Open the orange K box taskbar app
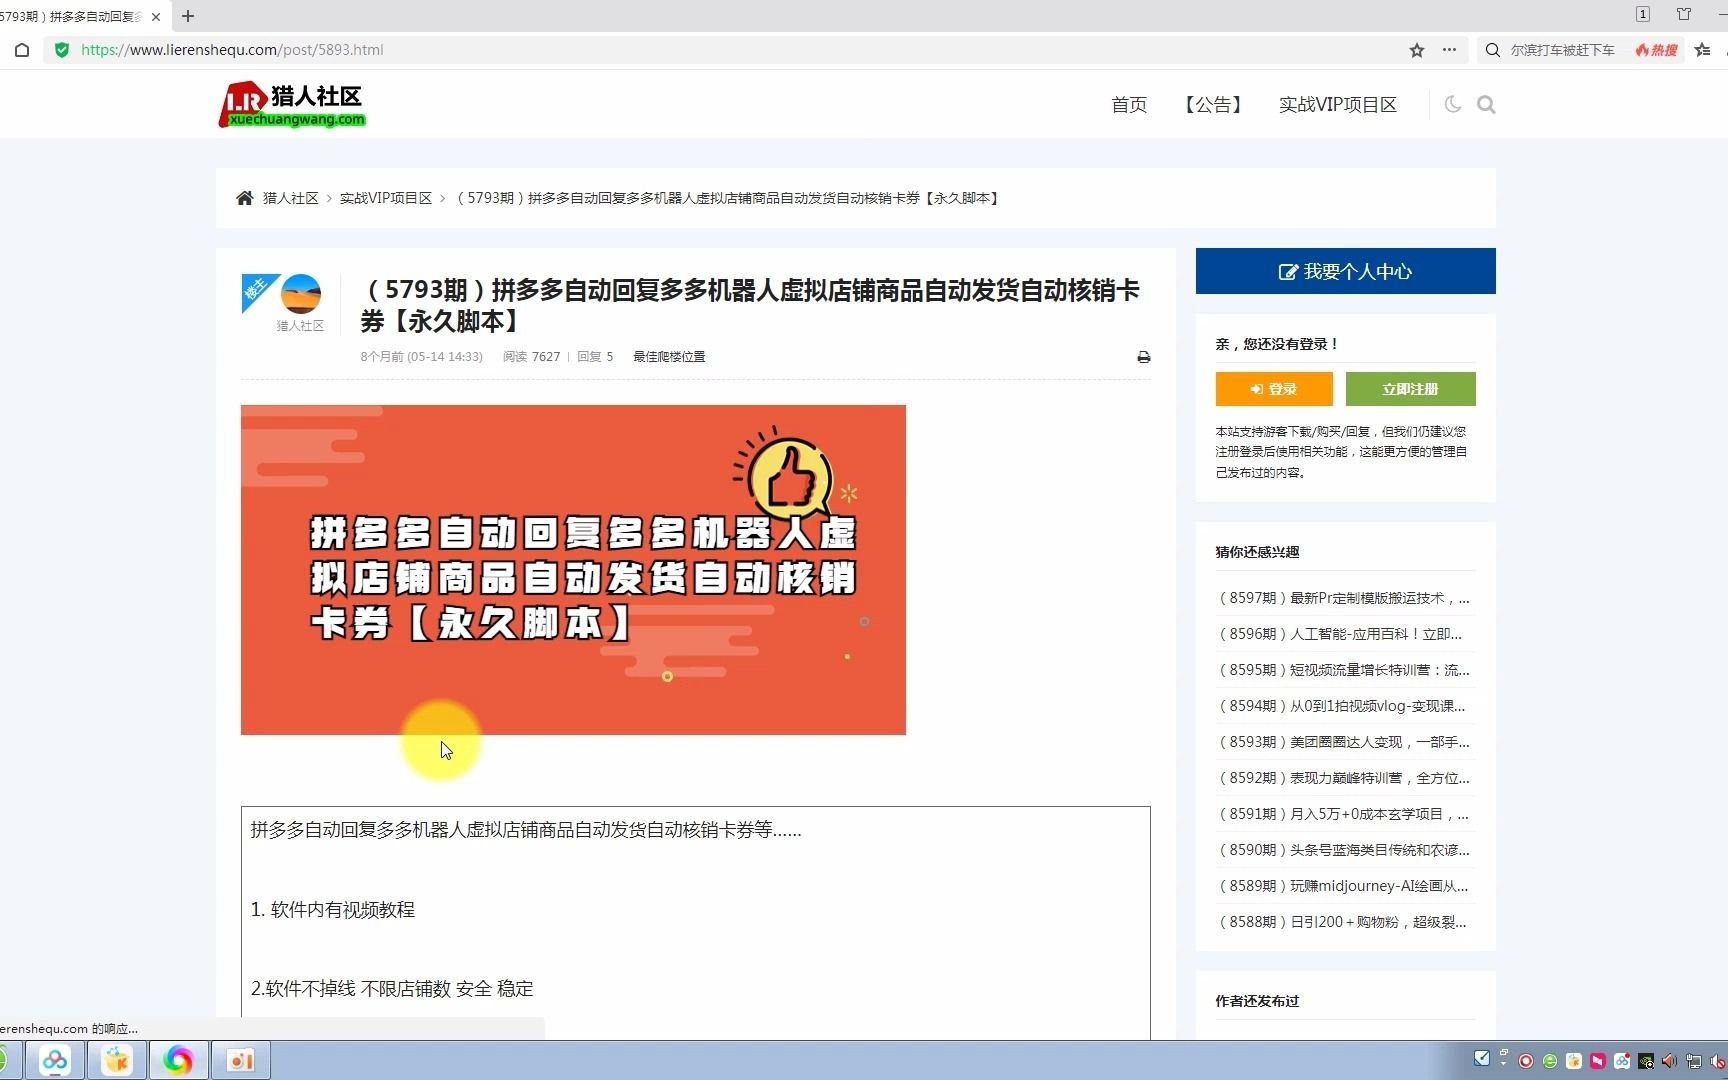 tap(117, 1060)
